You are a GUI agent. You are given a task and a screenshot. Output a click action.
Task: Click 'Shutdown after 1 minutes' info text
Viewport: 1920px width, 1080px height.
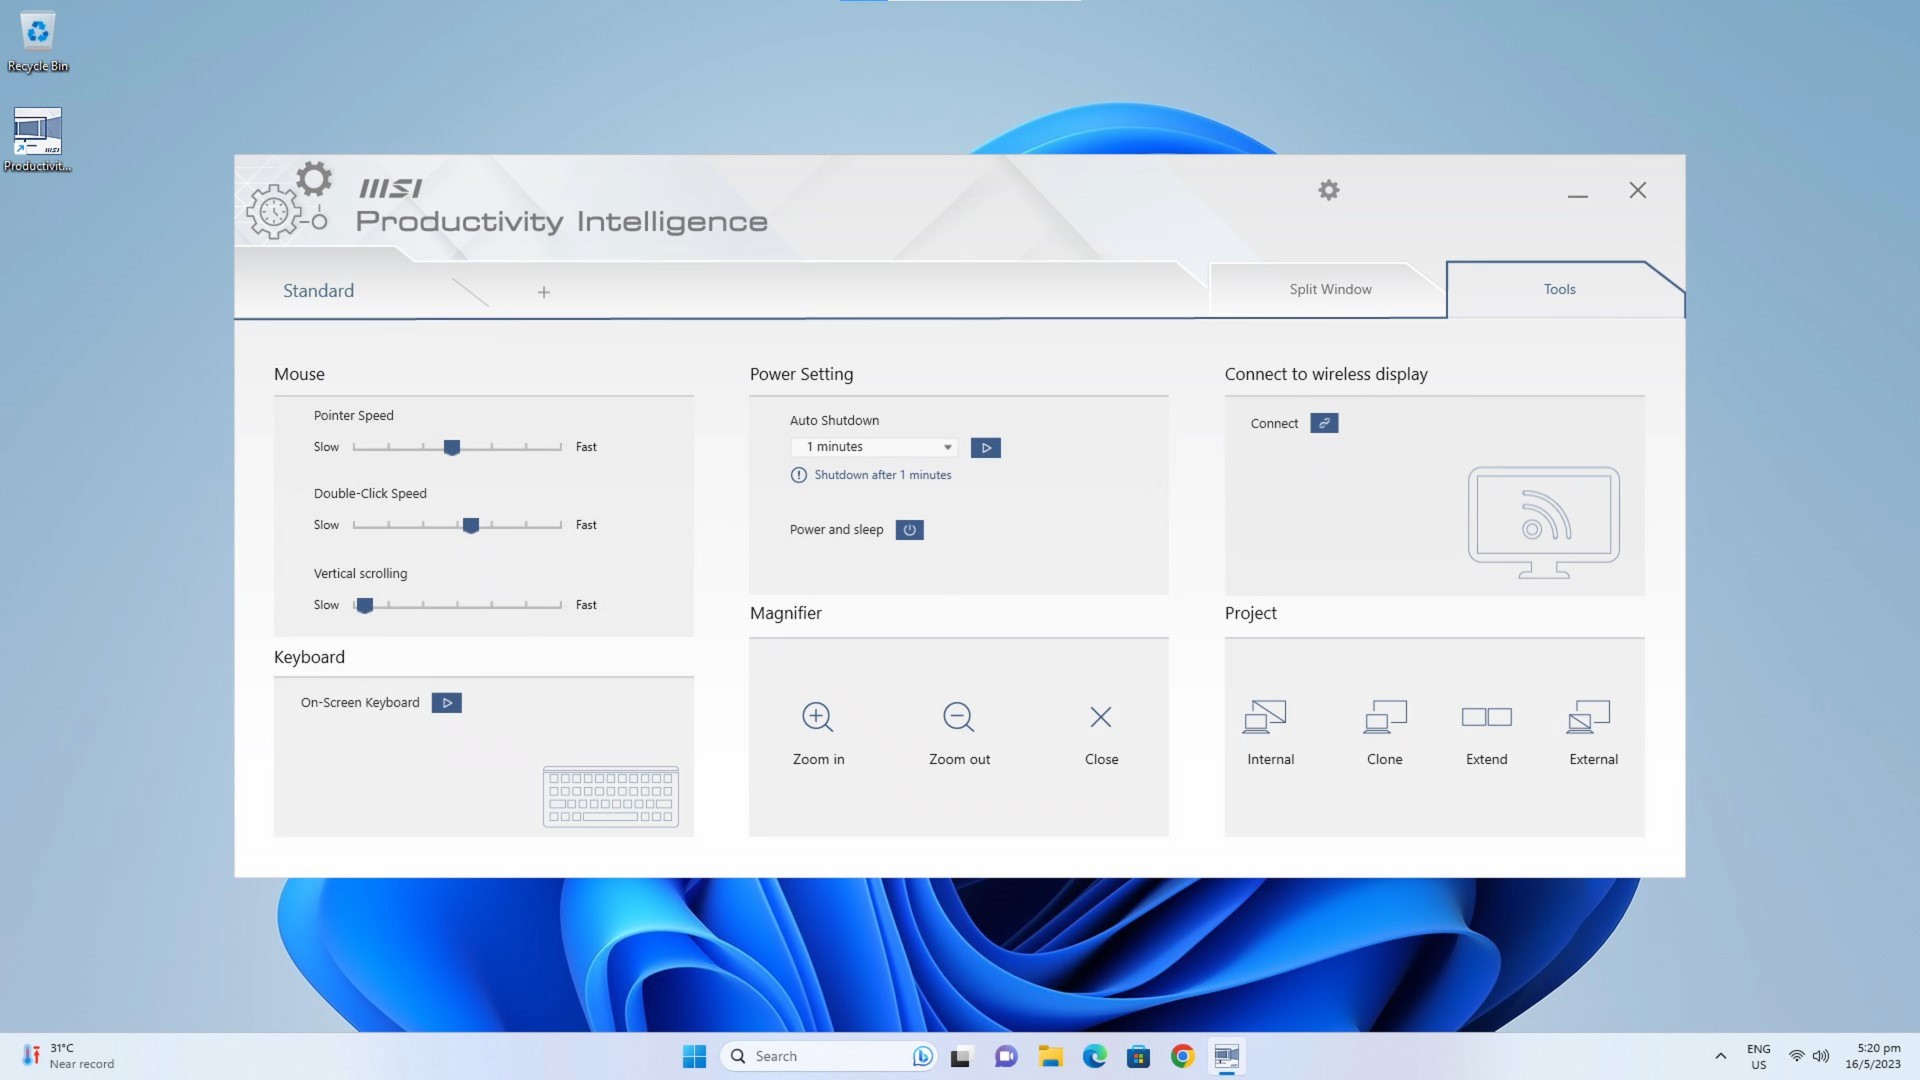[x=882, y=475]
